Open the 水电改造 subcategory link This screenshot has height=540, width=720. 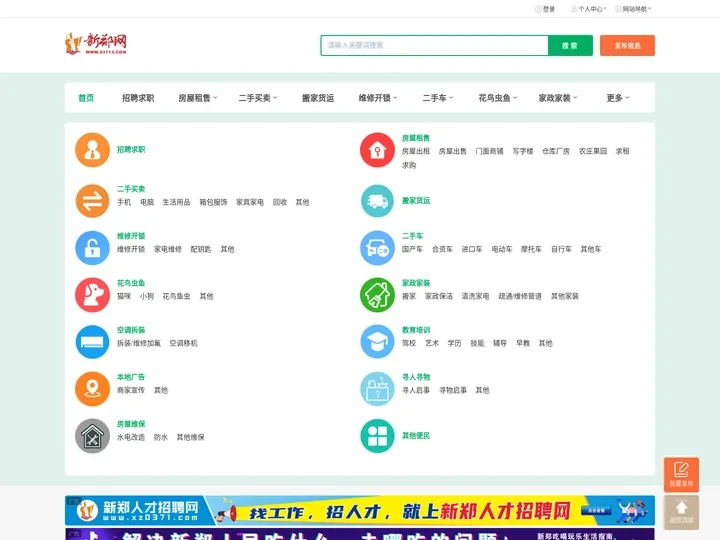131,437
